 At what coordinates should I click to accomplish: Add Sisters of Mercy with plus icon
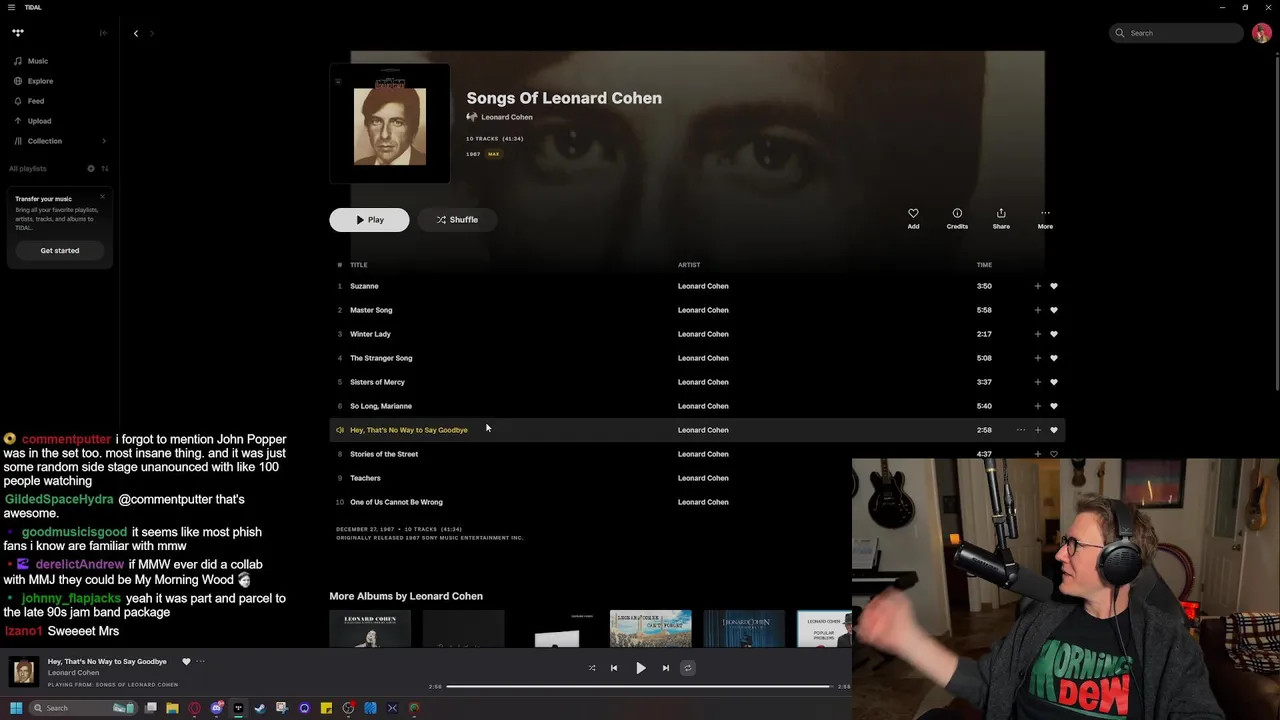pyautogui.click(x=1037, y=382)
